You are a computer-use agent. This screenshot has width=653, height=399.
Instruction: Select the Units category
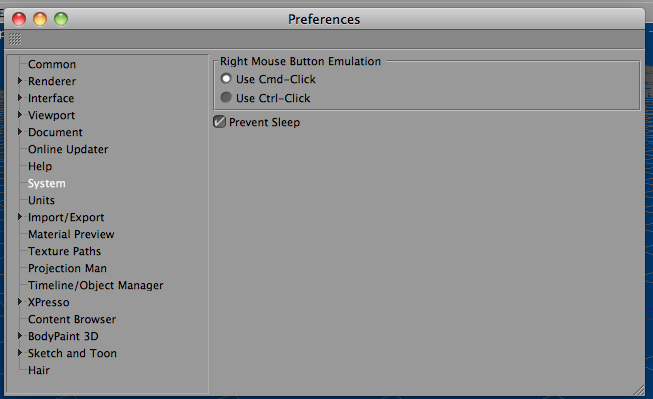(41, 200)
